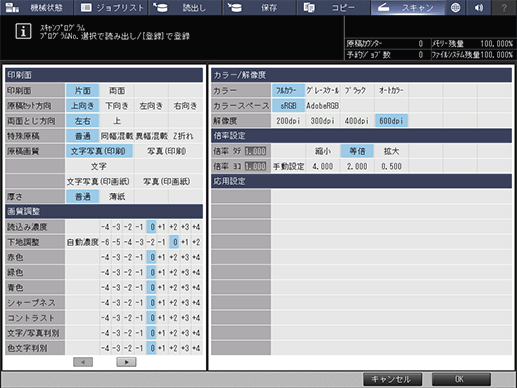517x388 pixels.
Task: Open the 保存 store tab
Action: (x=260, y=7)
